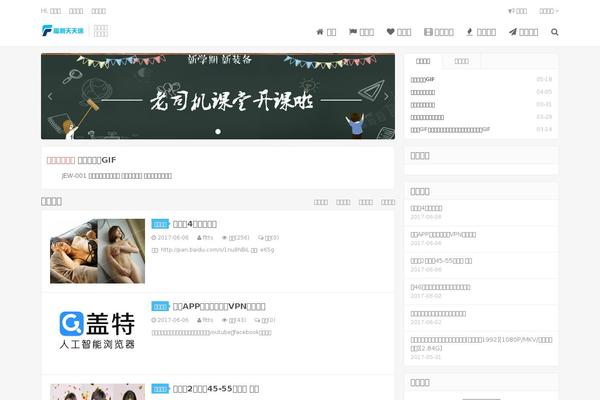Open the flag icon navigation item
Image resolution: width=600 pixels, height=400 pixels.
(x=361, y=32)
